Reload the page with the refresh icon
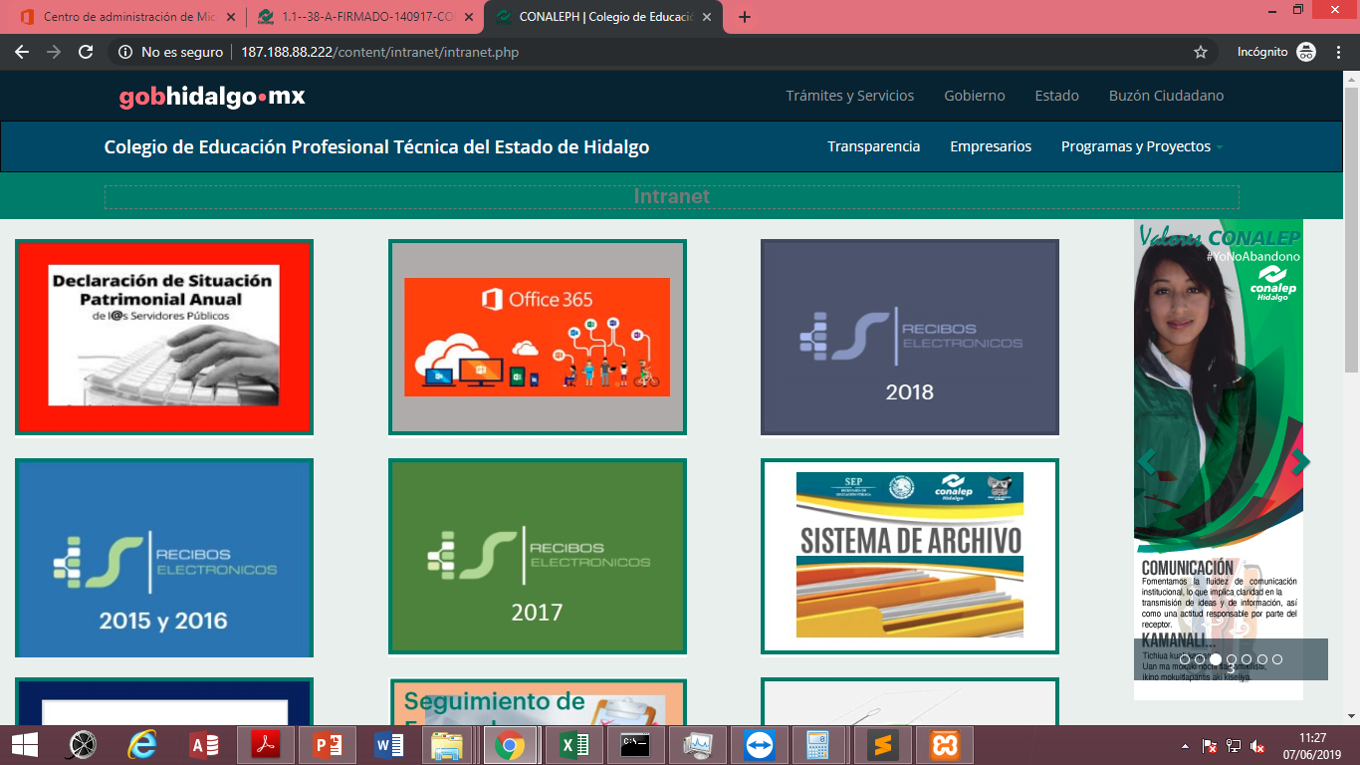 86,52
